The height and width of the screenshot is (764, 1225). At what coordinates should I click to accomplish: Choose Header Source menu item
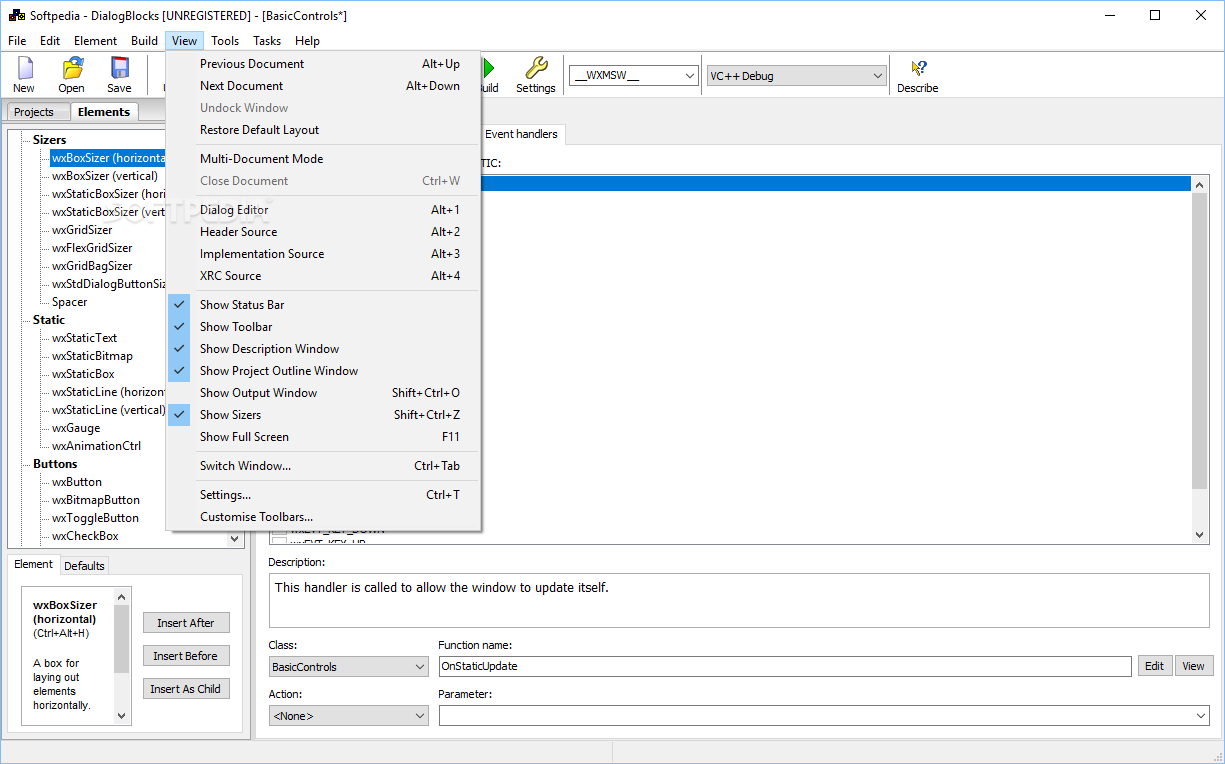click(324, 232)
